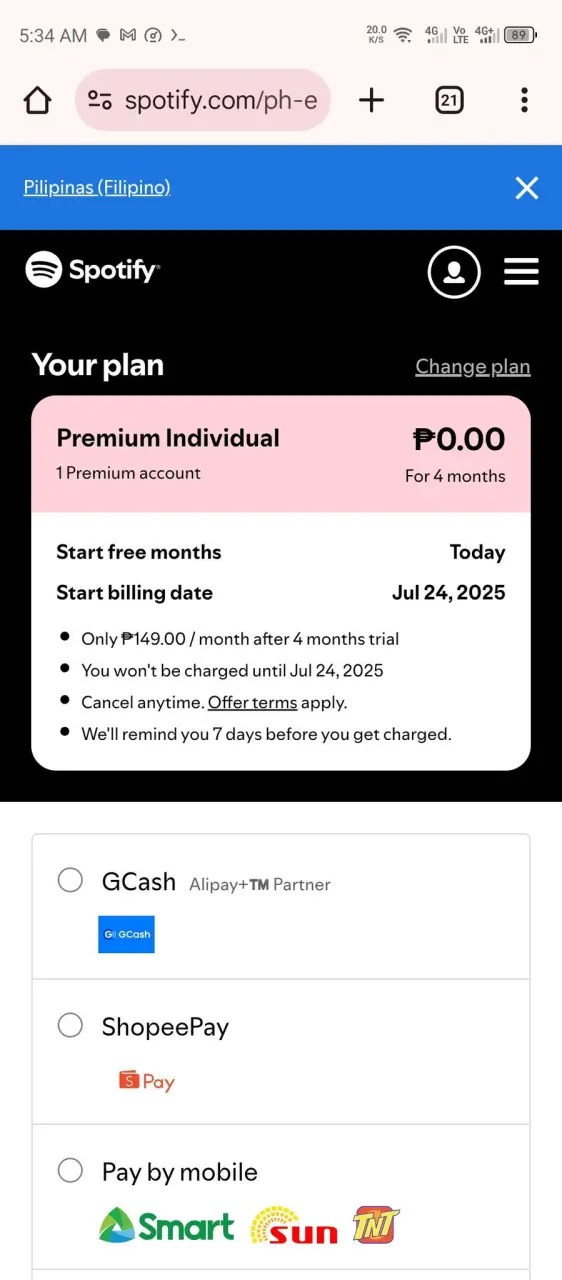Select the GCash payment radio button
The width and height of the screenshot is (562, 1280).
click(70, 880)
